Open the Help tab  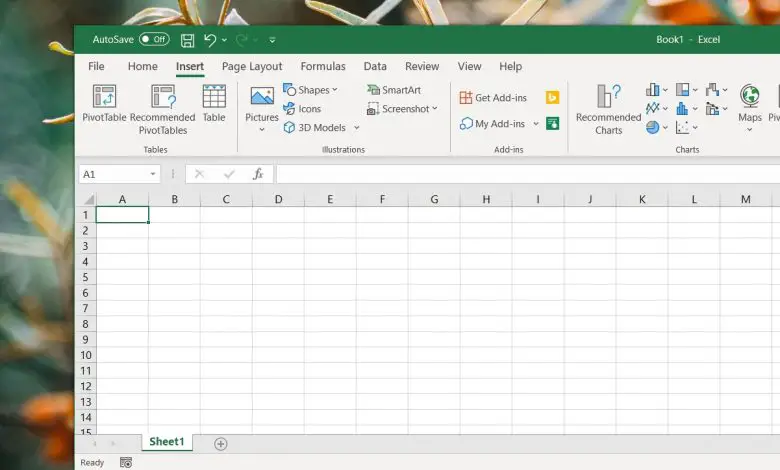510,66
